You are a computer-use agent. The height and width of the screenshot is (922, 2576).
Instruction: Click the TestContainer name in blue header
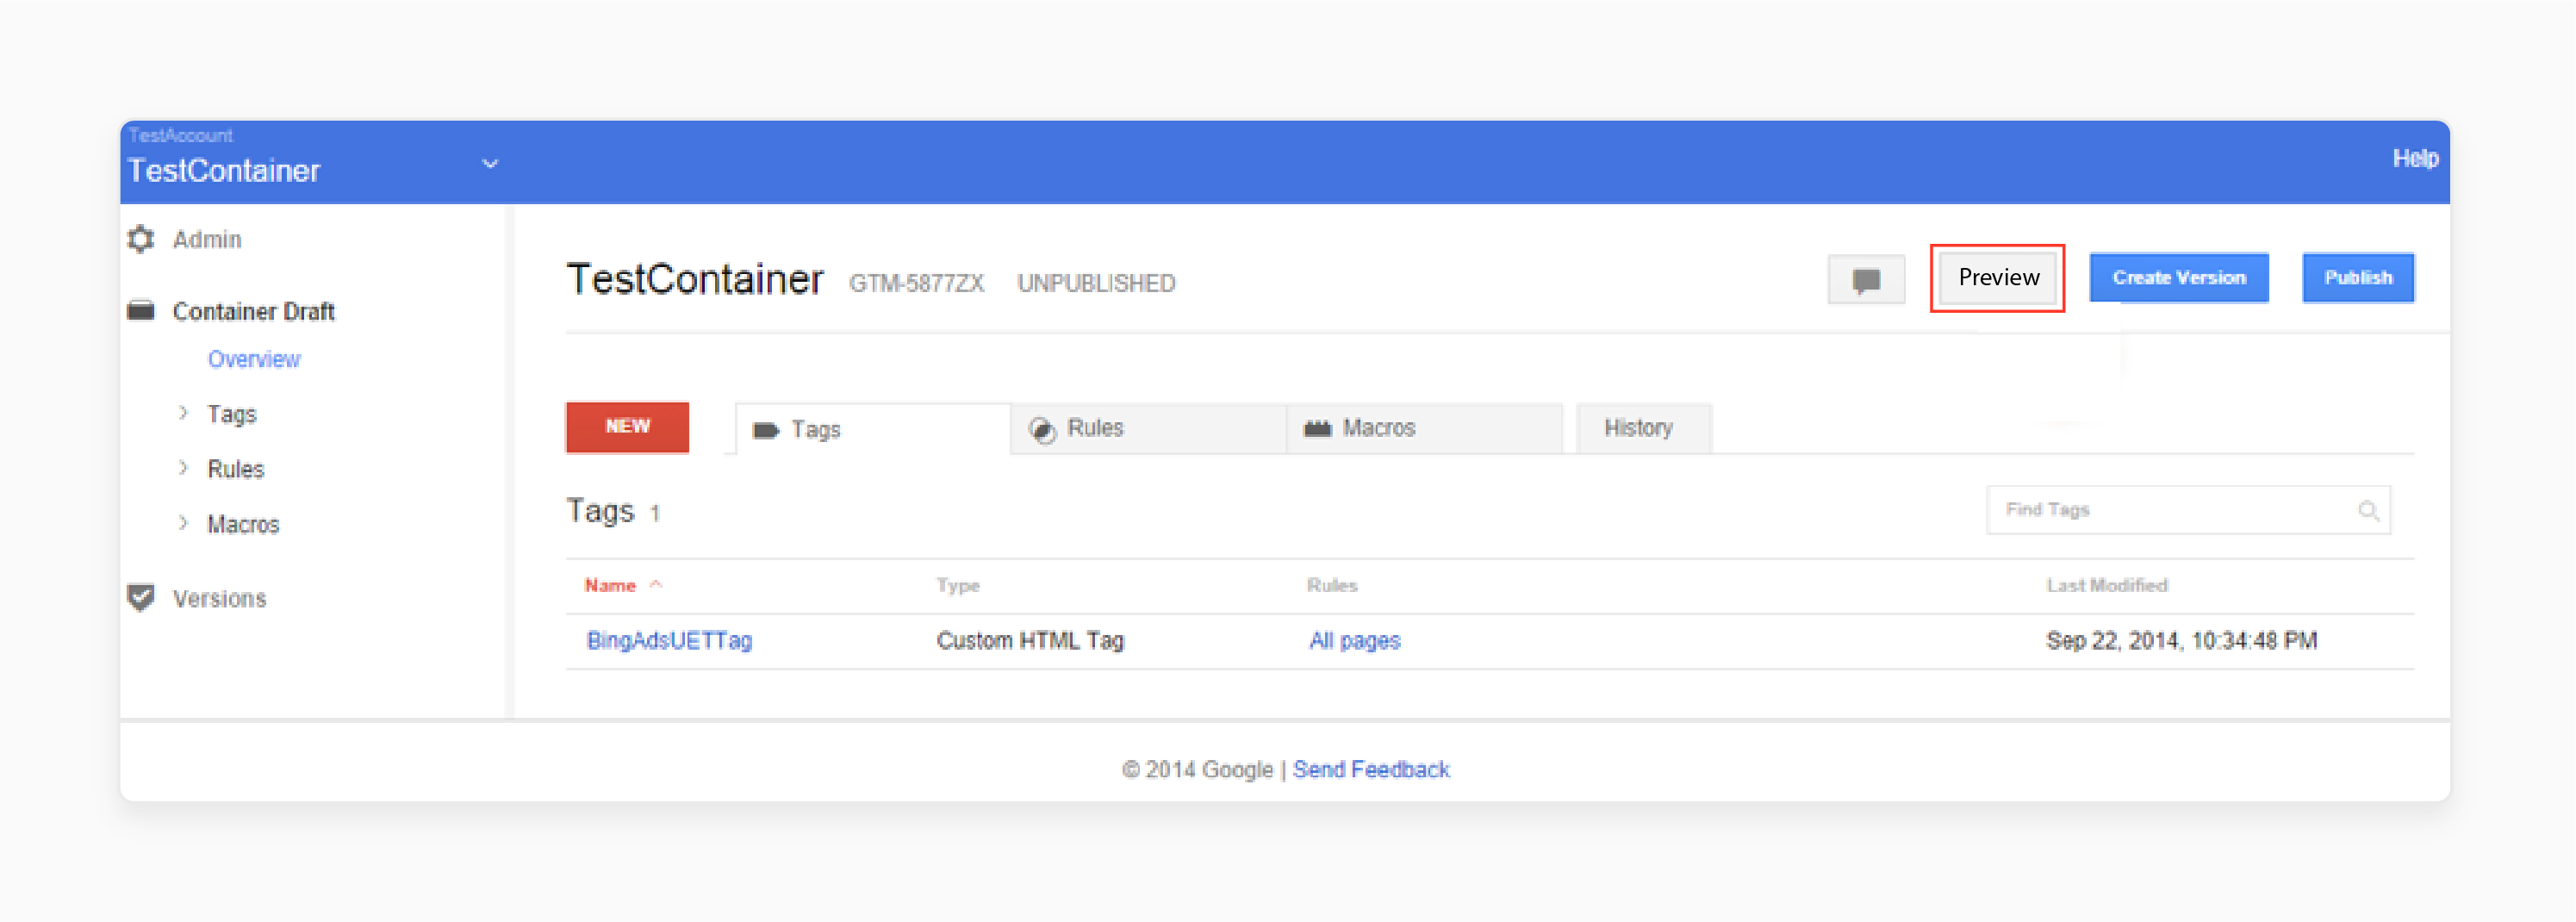click(x=224, y=170)
